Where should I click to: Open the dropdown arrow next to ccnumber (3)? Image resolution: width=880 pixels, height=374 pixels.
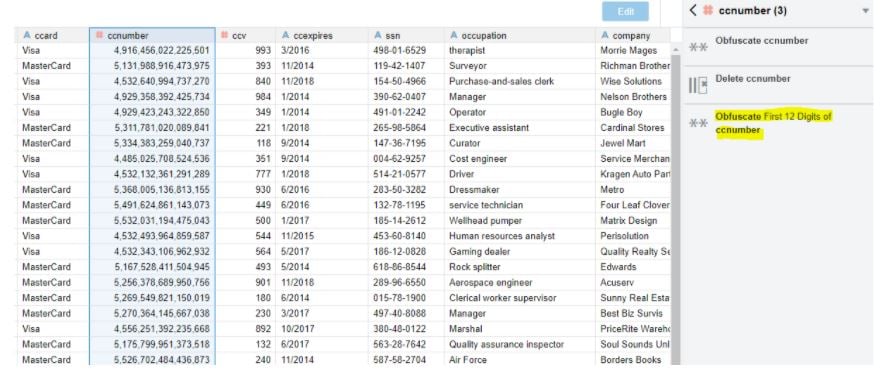tap(865, 11)
